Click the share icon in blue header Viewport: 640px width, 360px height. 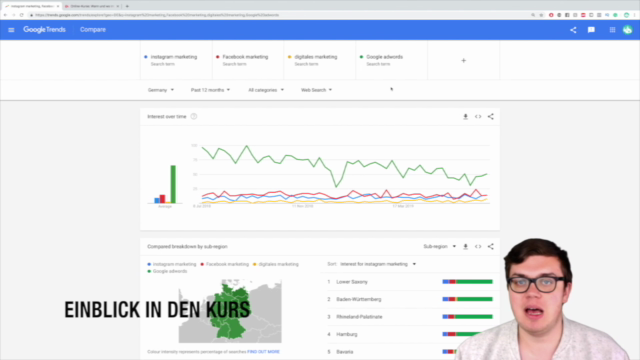pos(573,30)
